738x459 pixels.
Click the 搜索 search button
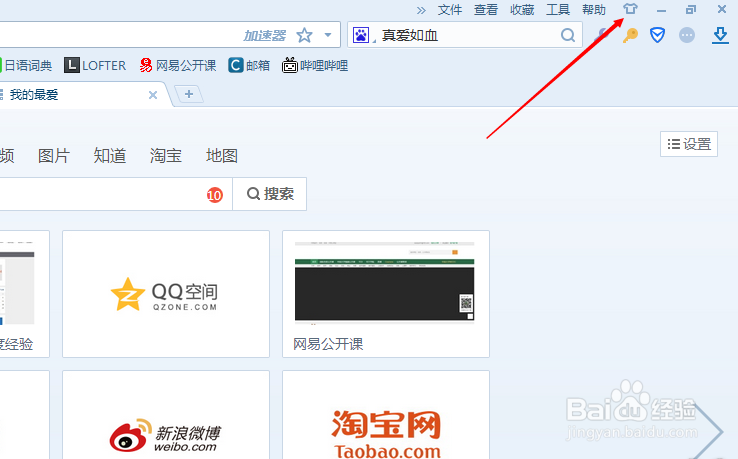(x=270, y=194)
